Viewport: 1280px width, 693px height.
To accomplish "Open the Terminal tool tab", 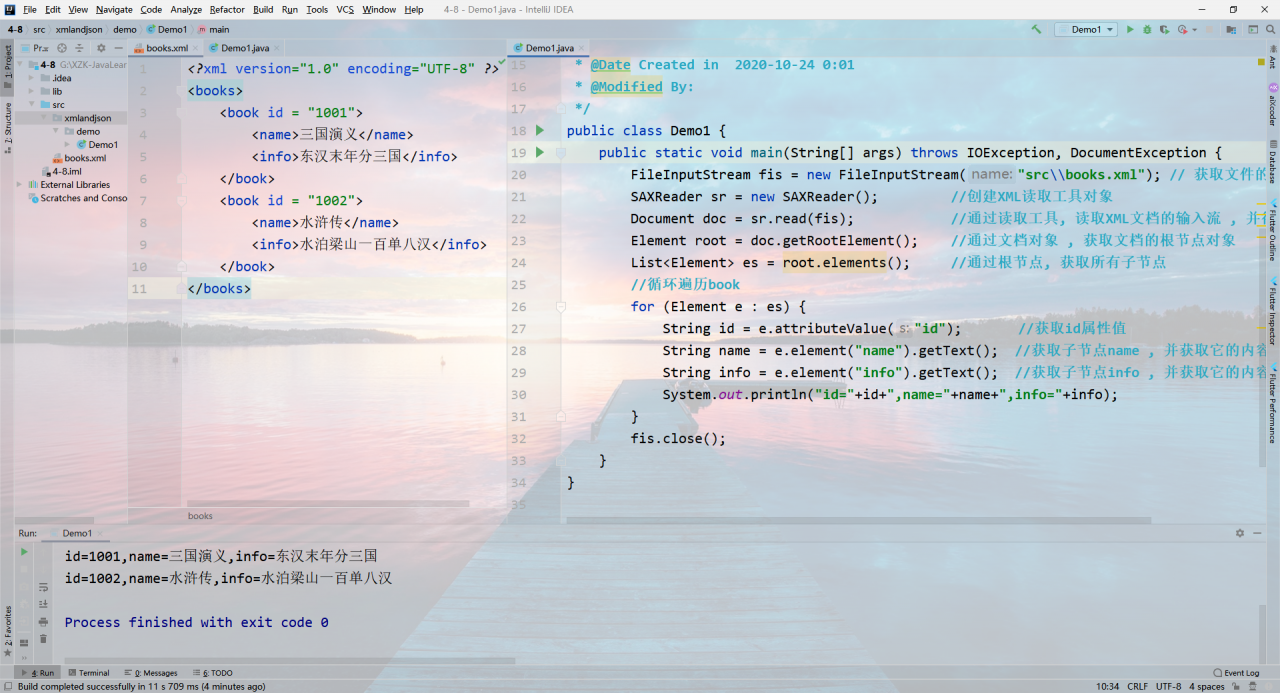I will [88, 673].
